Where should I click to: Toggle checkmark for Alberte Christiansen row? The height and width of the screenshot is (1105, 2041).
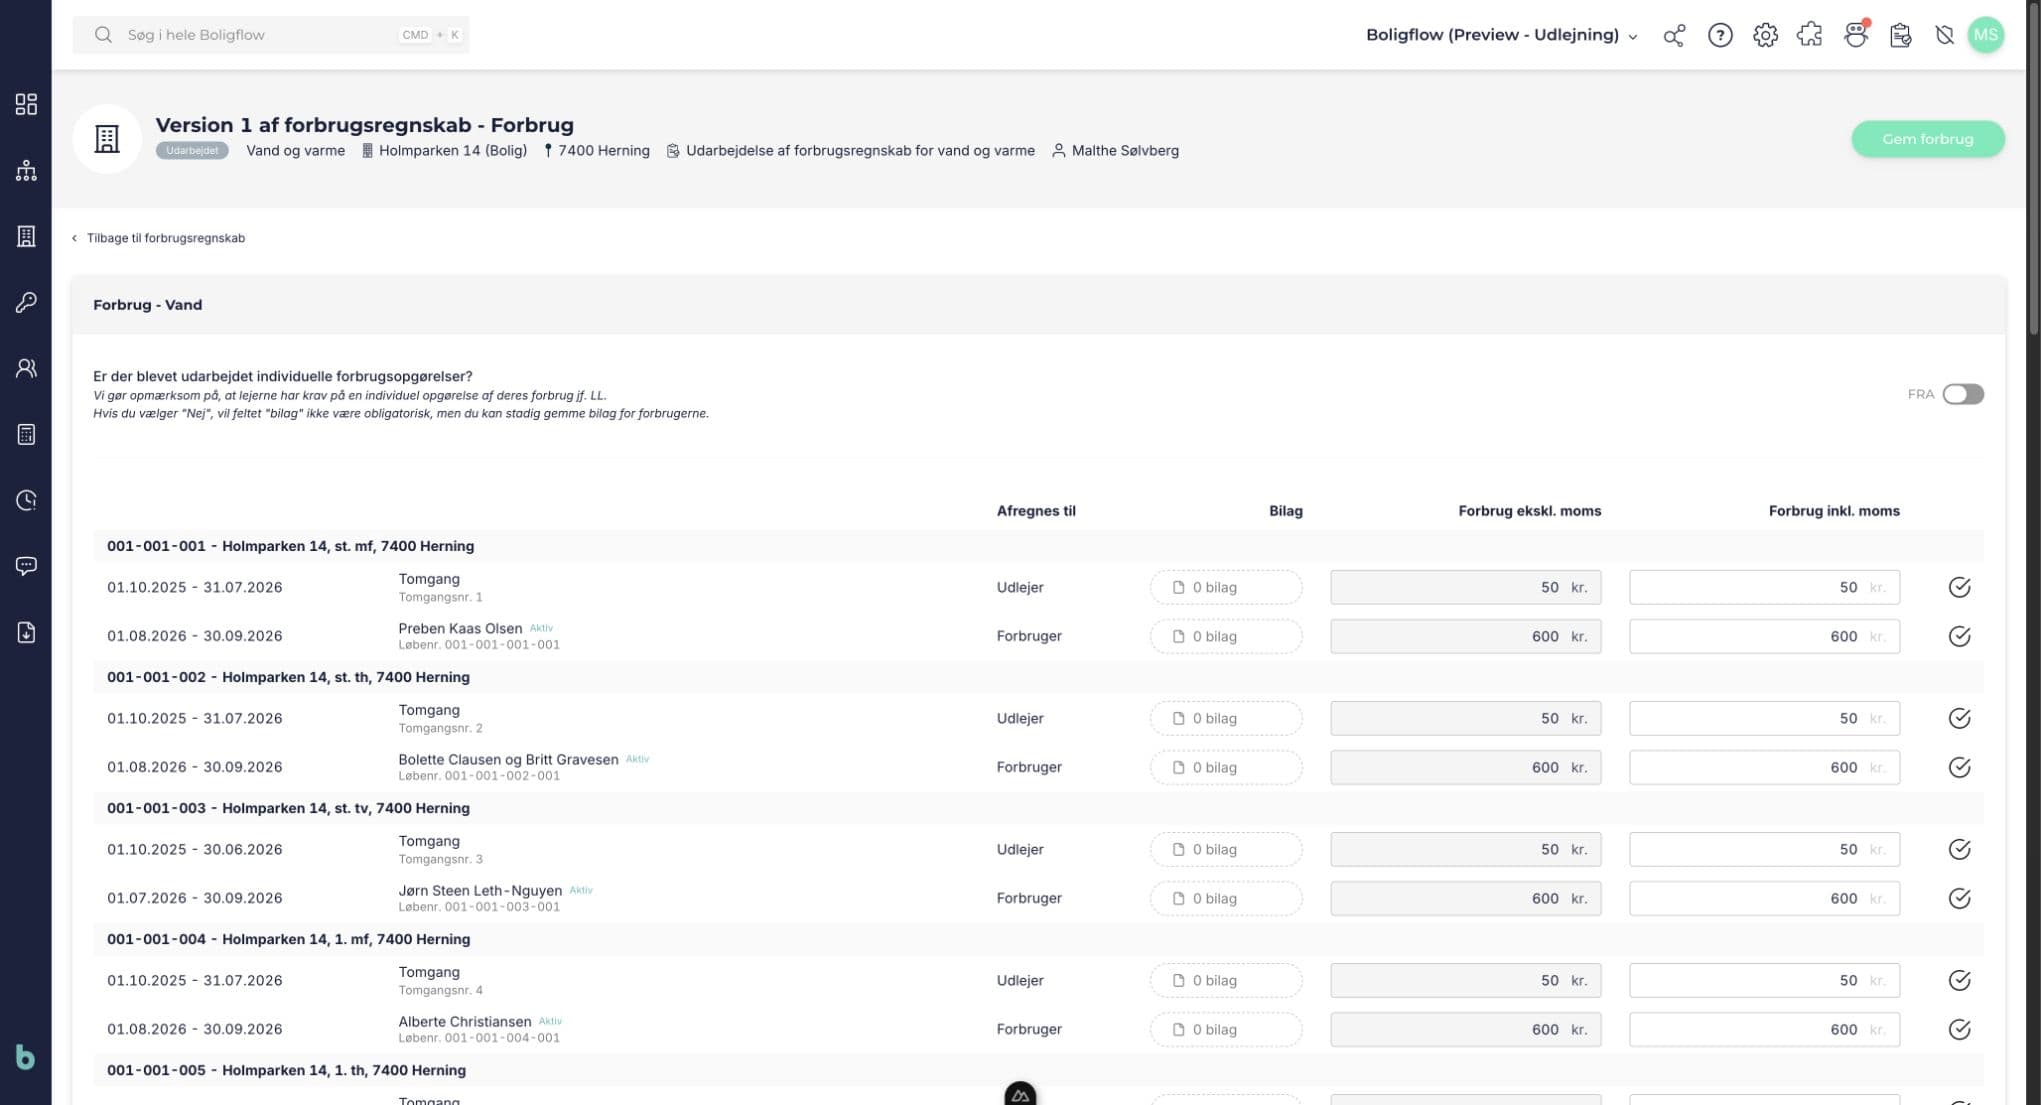[1959, 1029]
